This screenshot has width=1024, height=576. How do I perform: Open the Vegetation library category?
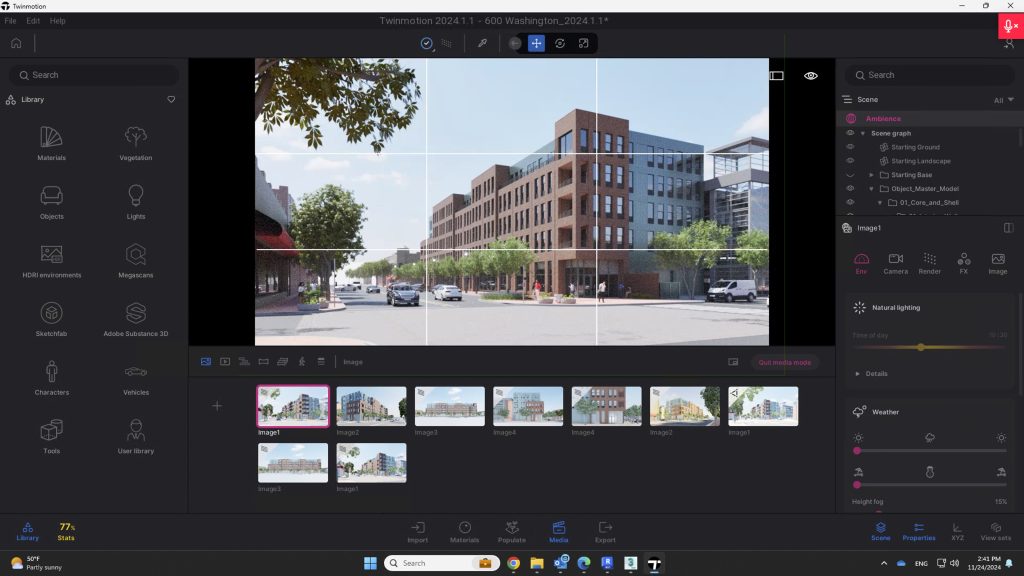point(136,141)
